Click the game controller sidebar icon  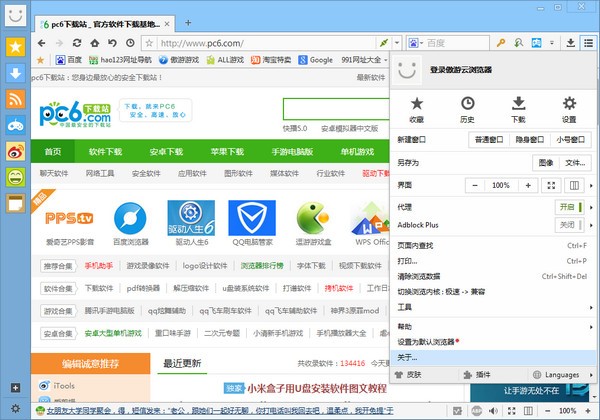pos(15,125)
